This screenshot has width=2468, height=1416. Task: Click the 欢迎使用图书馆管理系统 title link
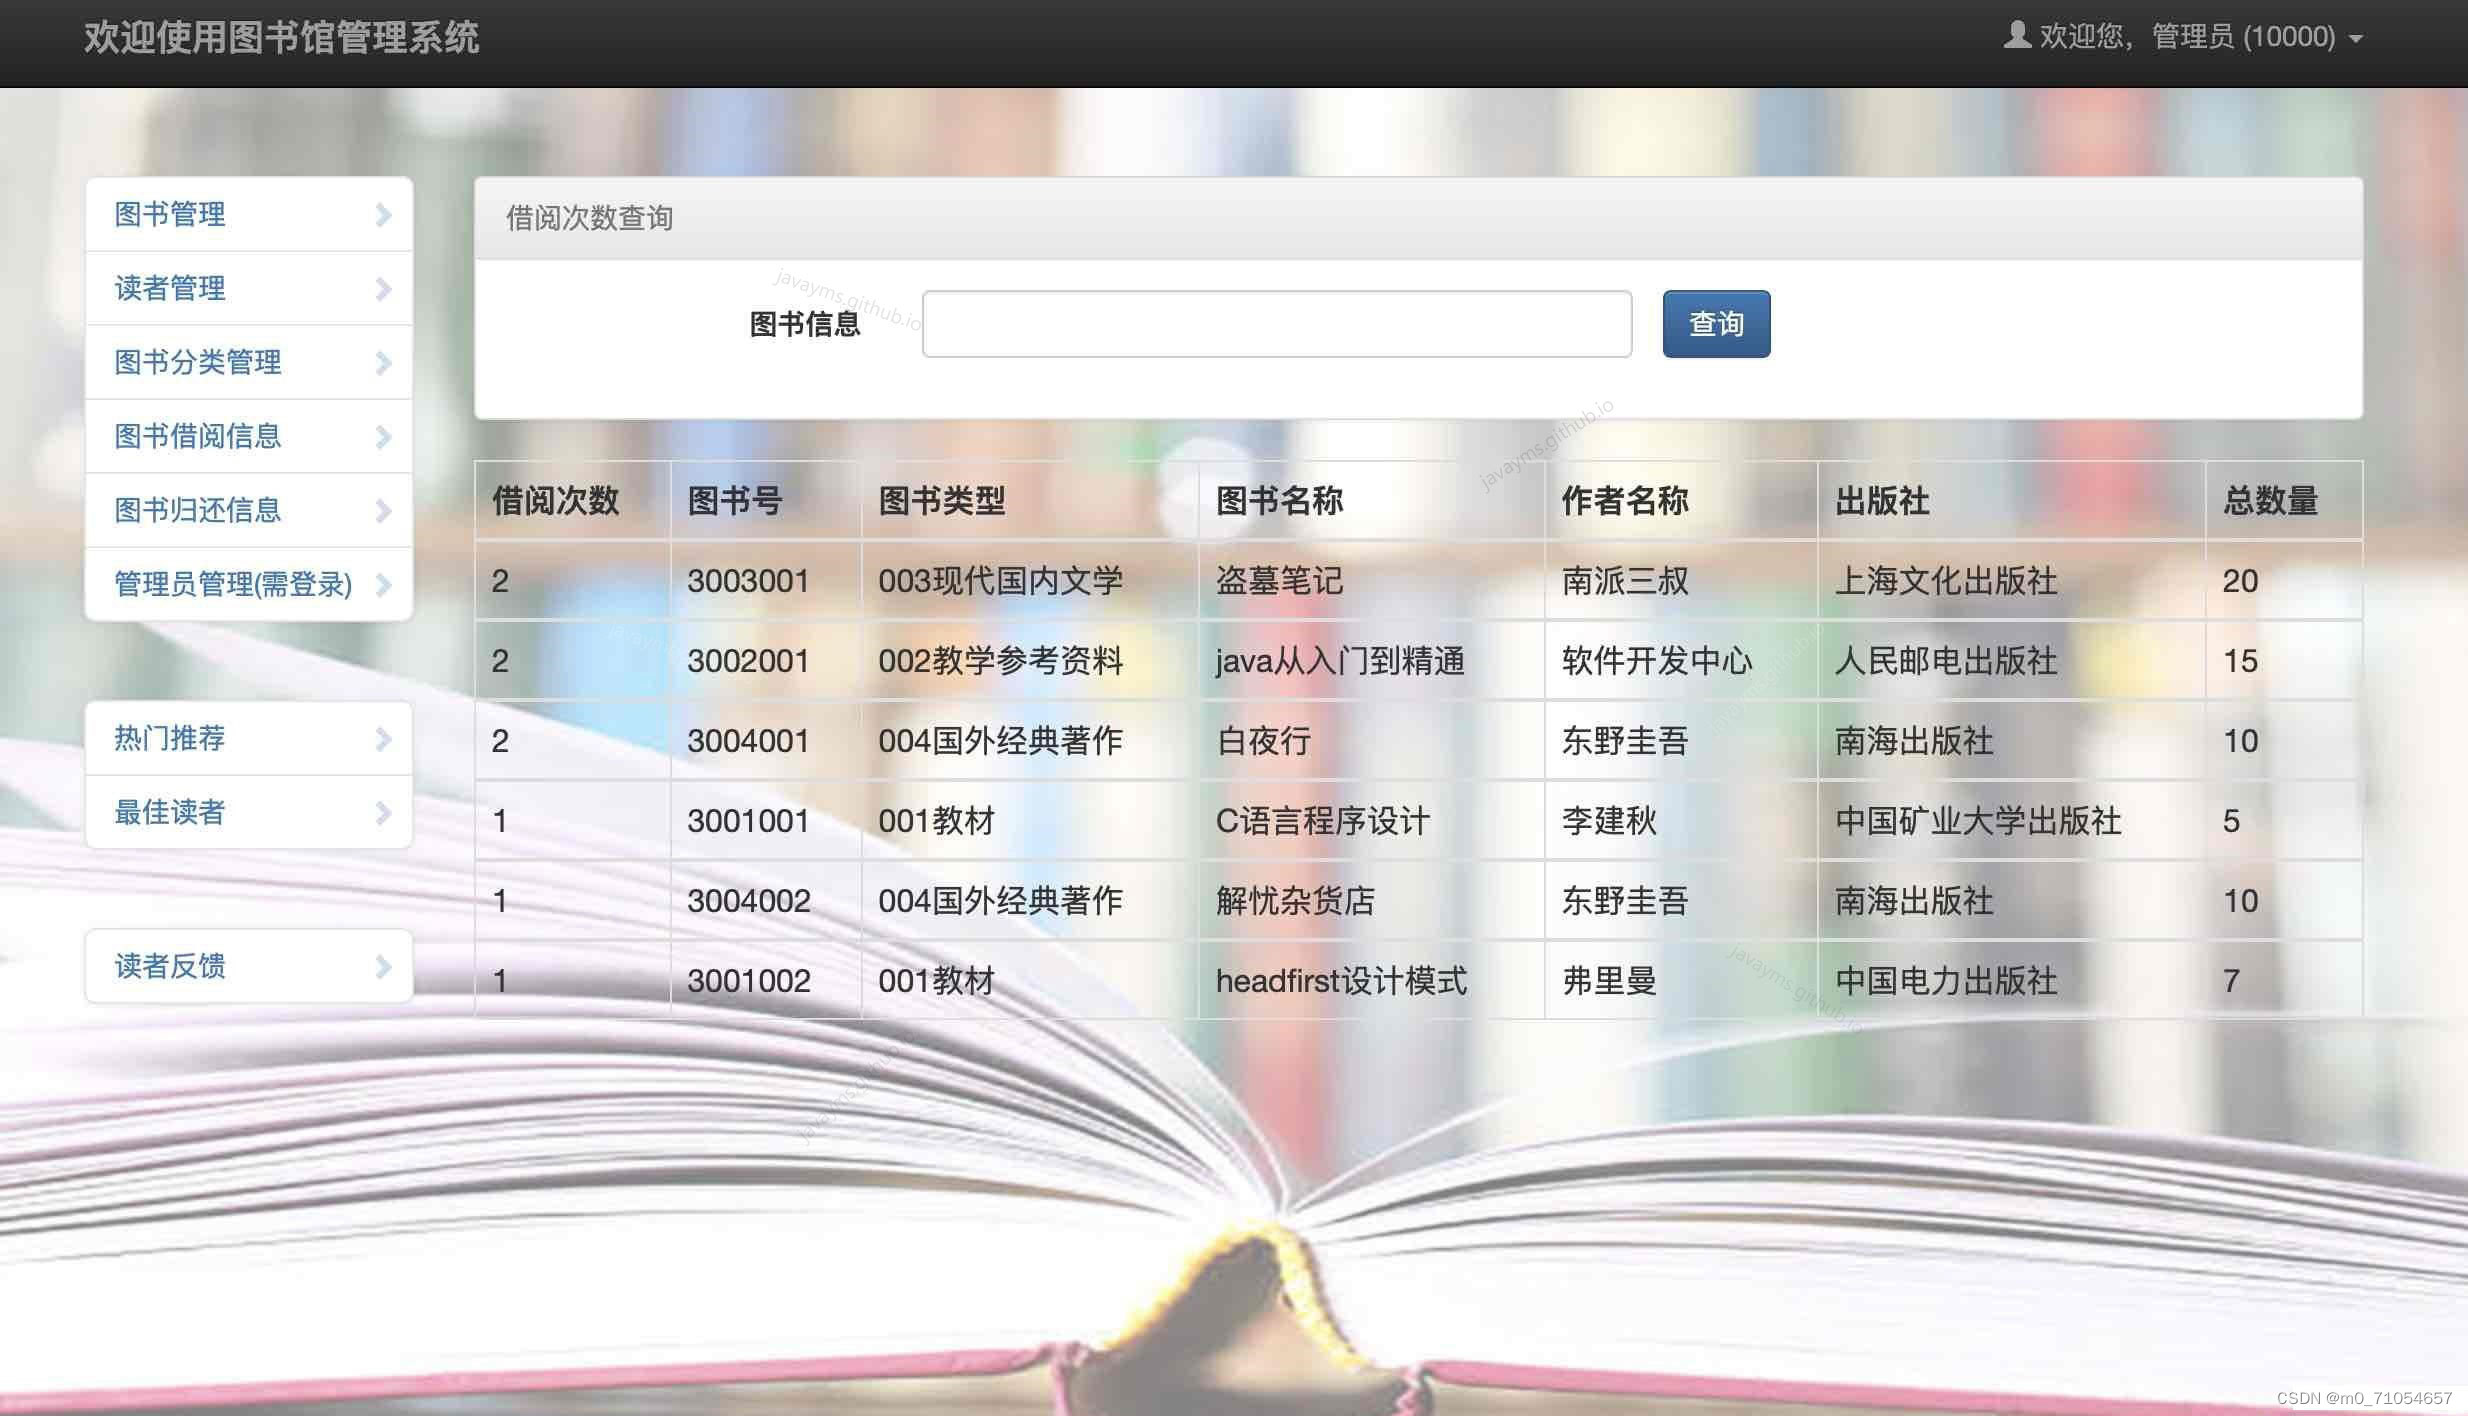[281, 38]
